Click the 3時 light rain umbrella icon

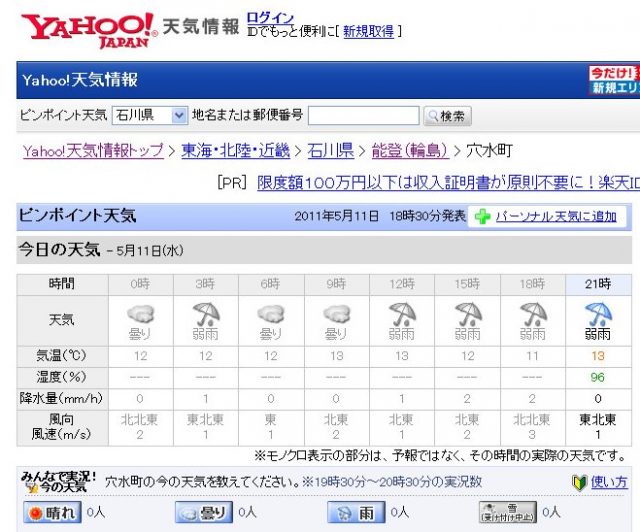point(205,314)
